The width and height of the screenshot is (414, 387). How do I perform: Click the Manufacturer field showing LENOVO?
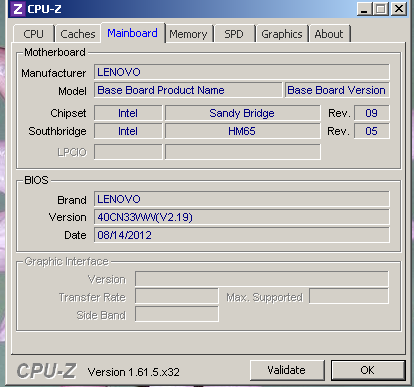tap(242, 72)
